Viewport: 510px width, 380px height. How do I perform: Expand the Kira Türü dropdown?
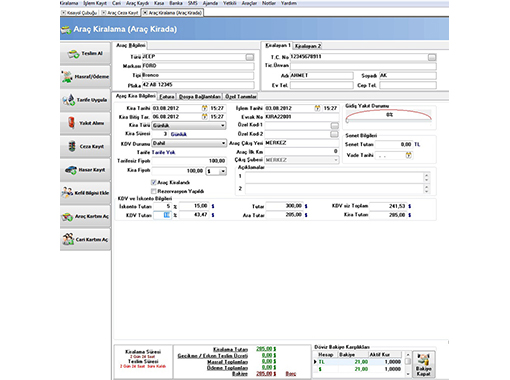pyautogui.click(x=223, y=126)
